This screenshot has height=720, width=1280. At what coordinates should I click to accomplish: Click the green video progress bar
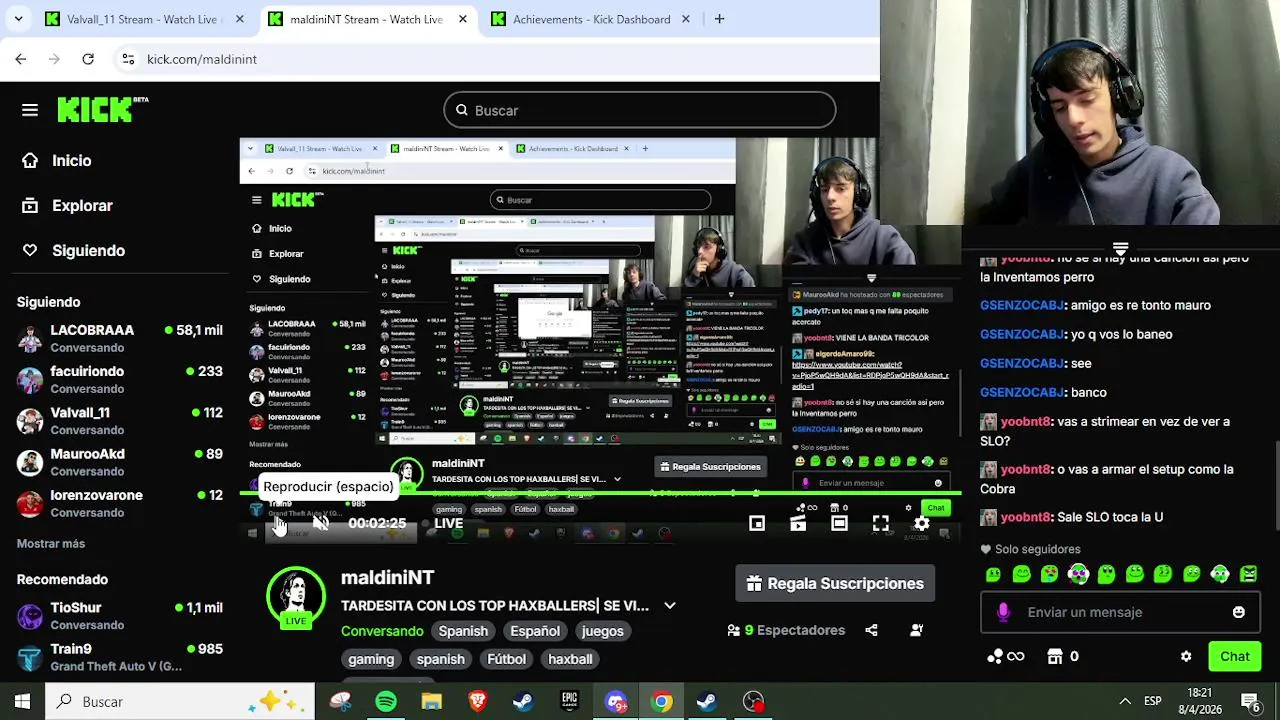click(600, 493)
